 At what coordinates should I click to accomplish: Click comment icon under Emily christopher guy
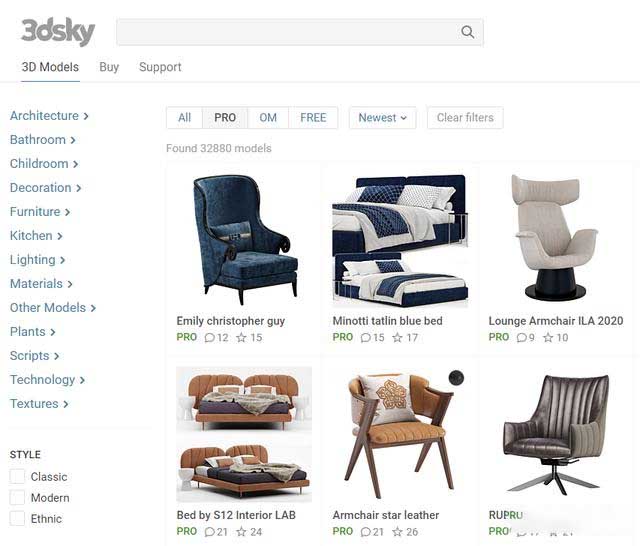pos(209,337)
